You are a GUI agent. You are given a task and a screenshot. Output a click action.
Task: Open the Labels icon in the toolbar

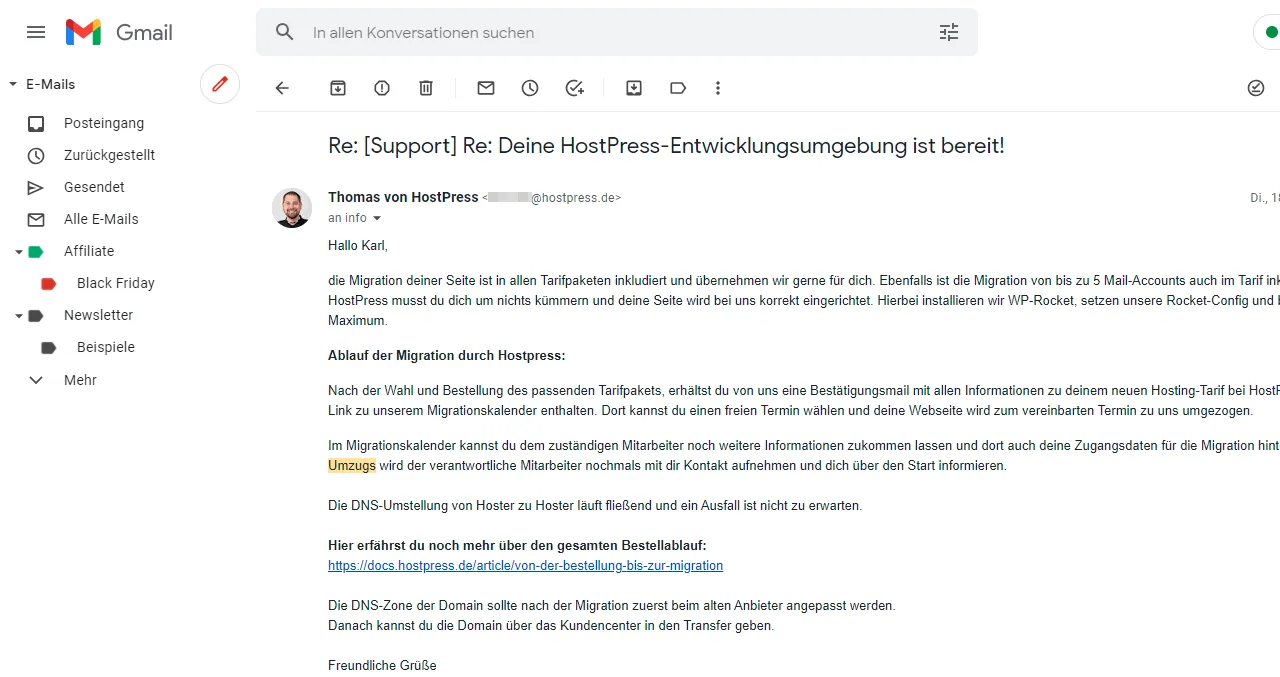pyautogui.click(x=678, y=88)
